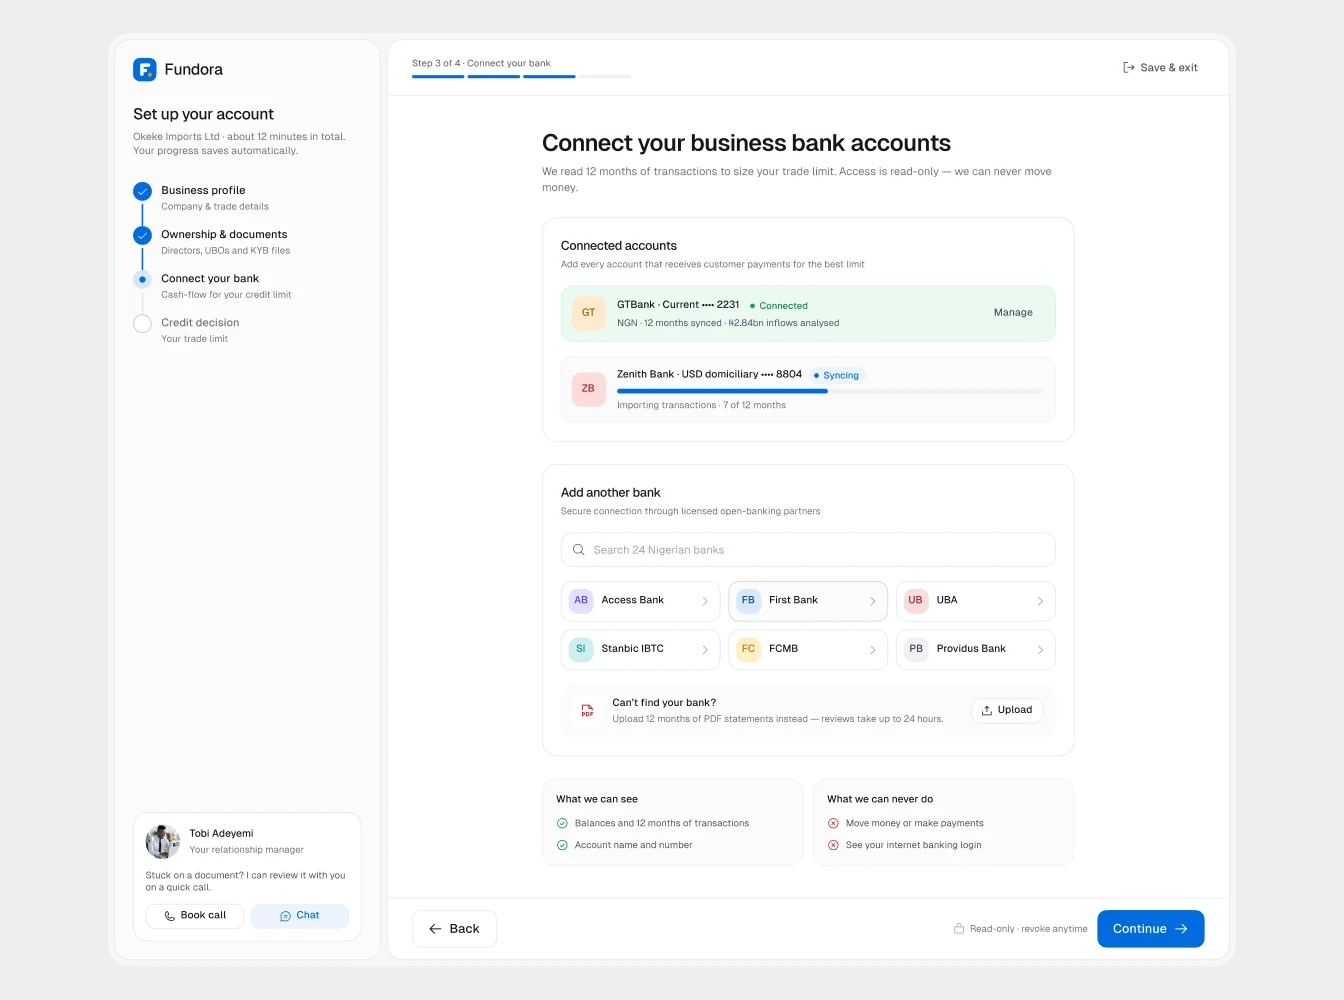This screenshot has width=1344, height=1000.
Task: Click the check icon next to Account name
Action: (x=562, y=846)
